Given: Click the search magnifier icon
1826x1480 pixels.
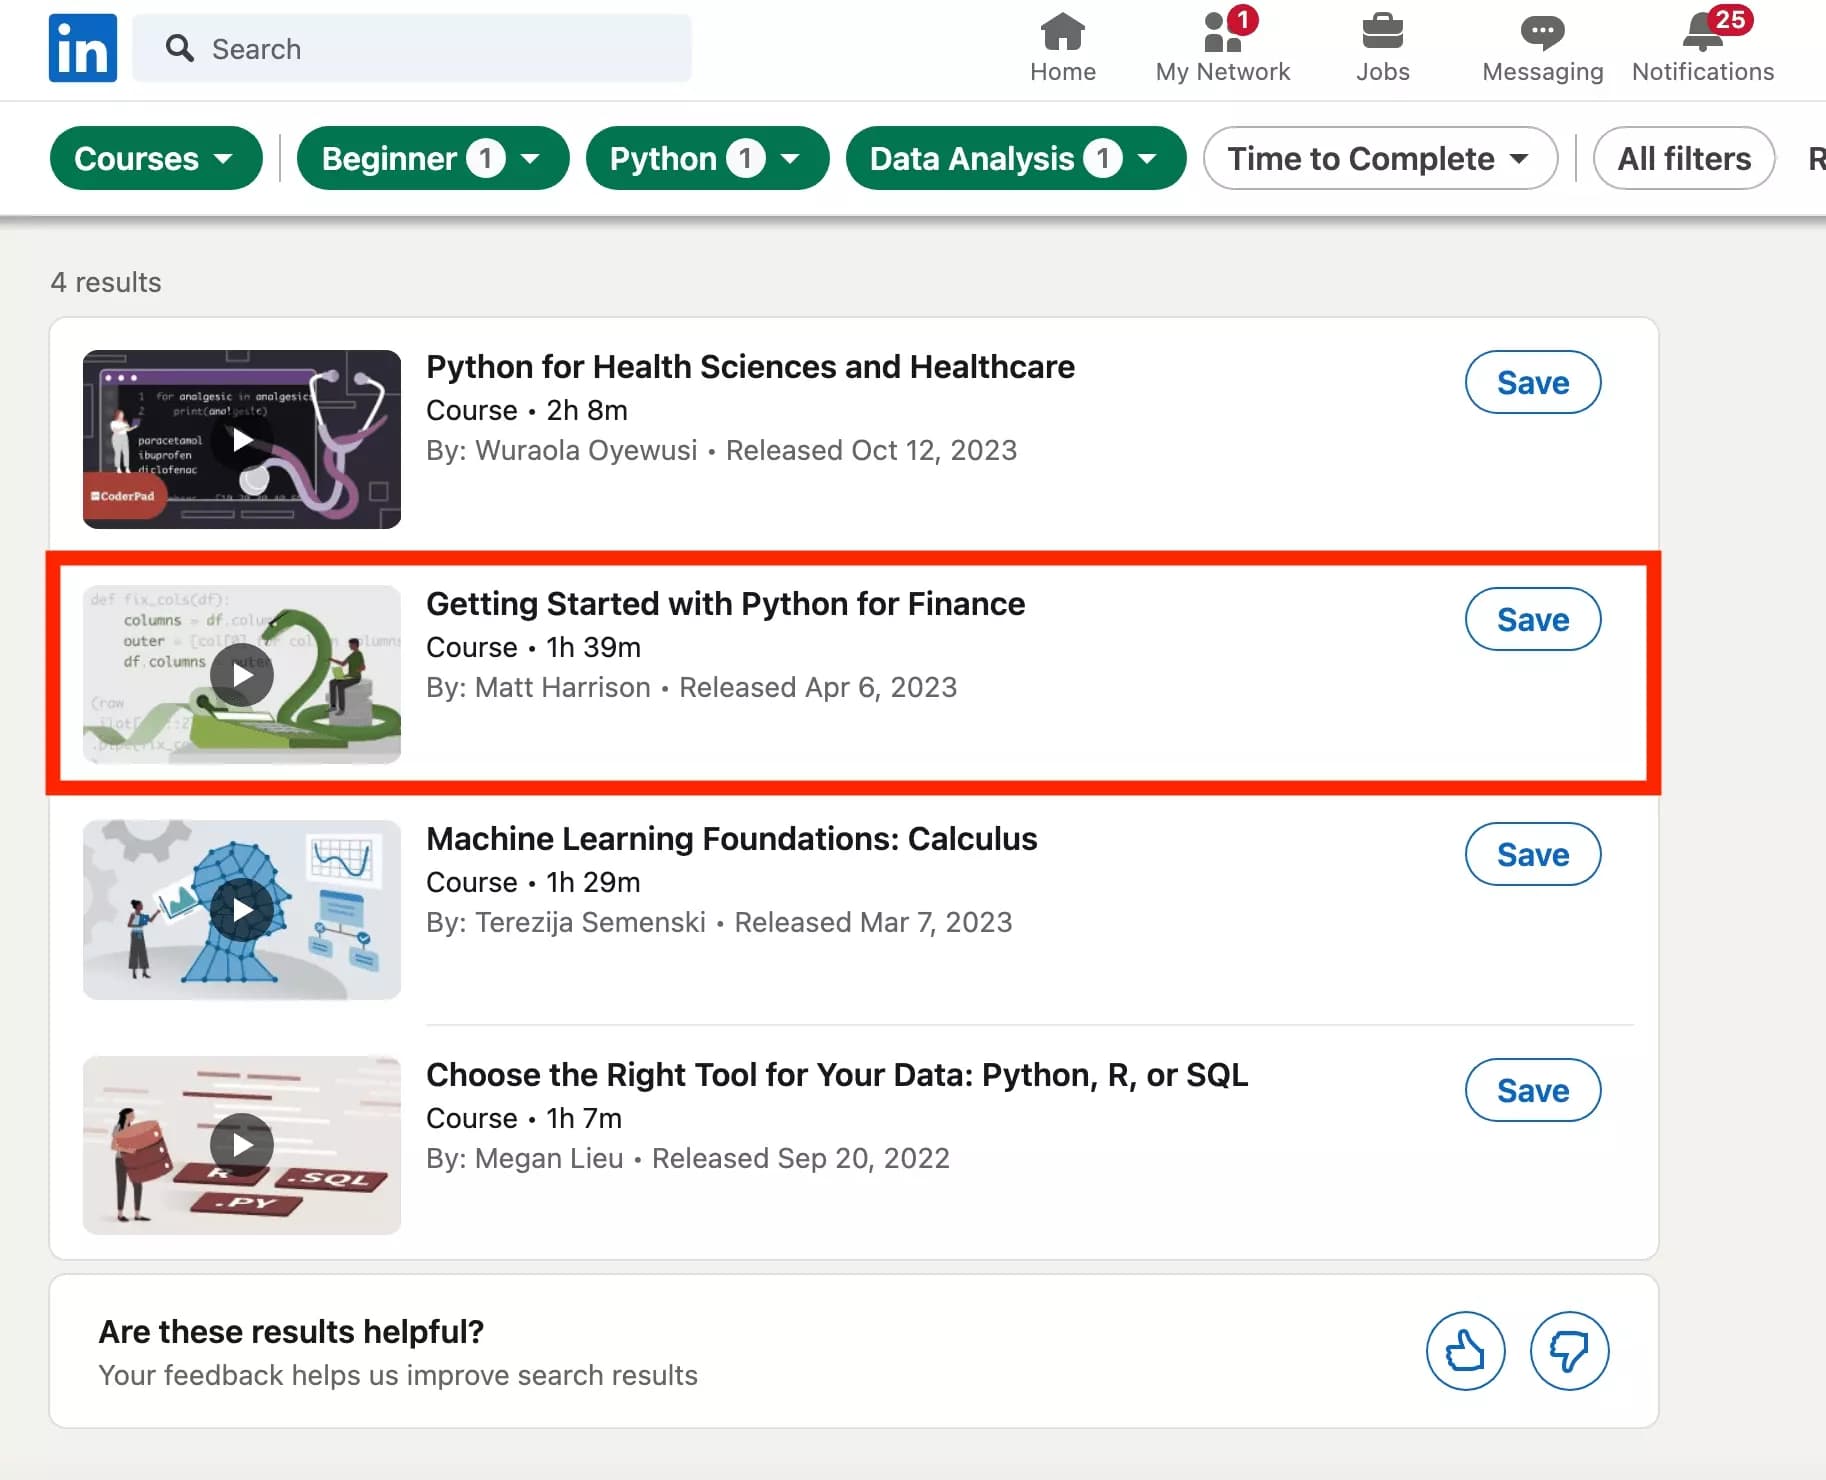Looking at the screenshot, I should click(x=180, y=48).
